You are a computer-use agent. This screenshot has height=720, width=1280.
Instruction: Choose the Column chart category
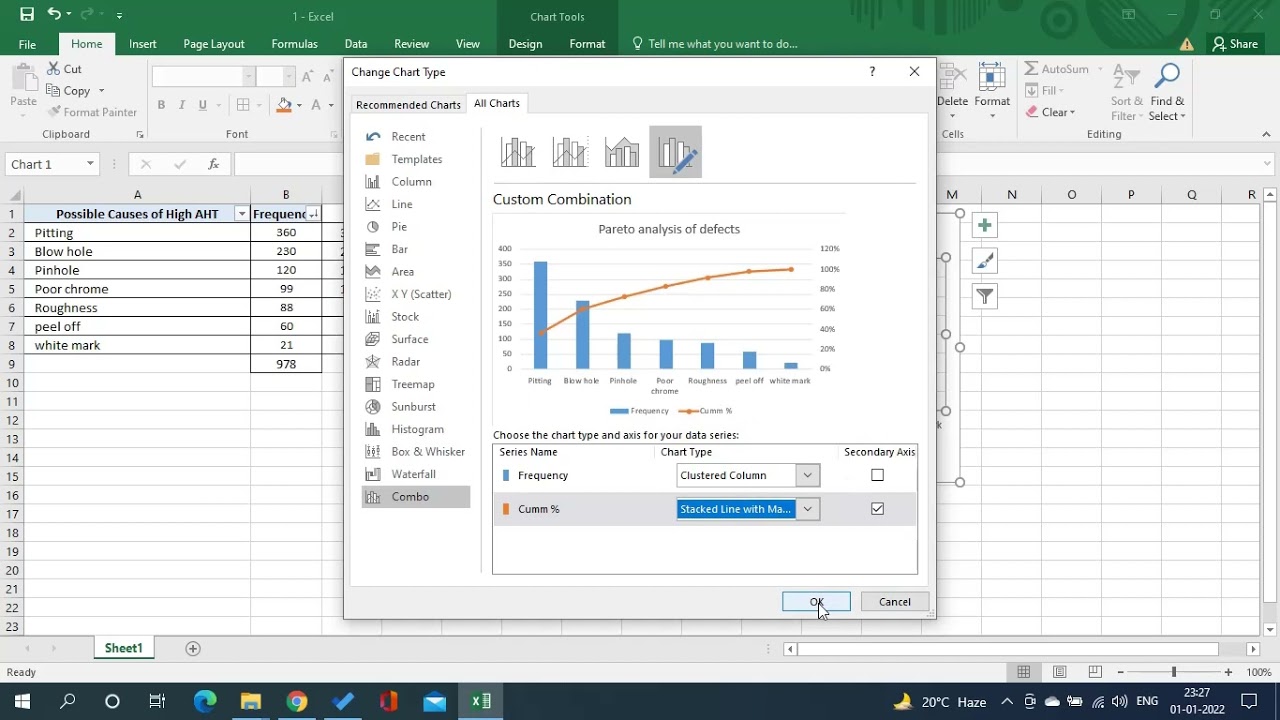pos(411,182)
